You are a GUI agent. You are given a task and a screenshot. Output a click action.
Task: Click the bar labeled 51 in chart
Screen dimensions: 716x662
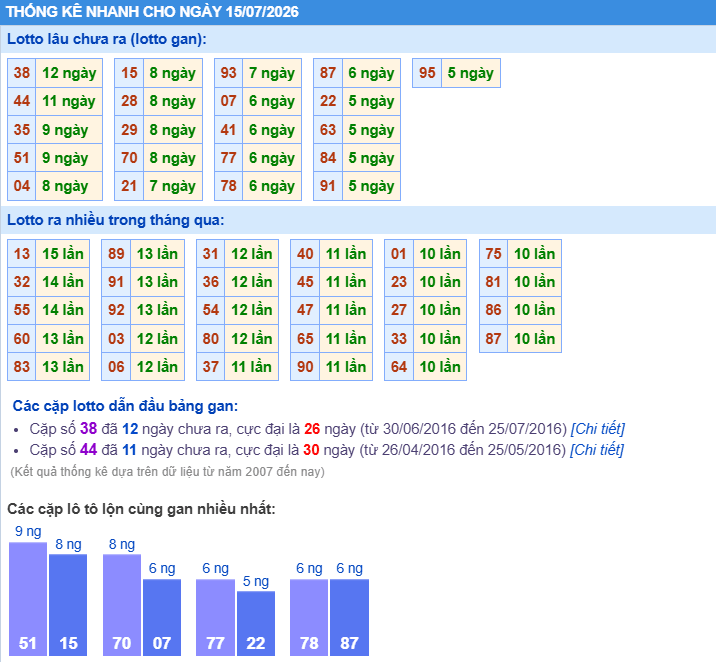click(x=28, y=599)
